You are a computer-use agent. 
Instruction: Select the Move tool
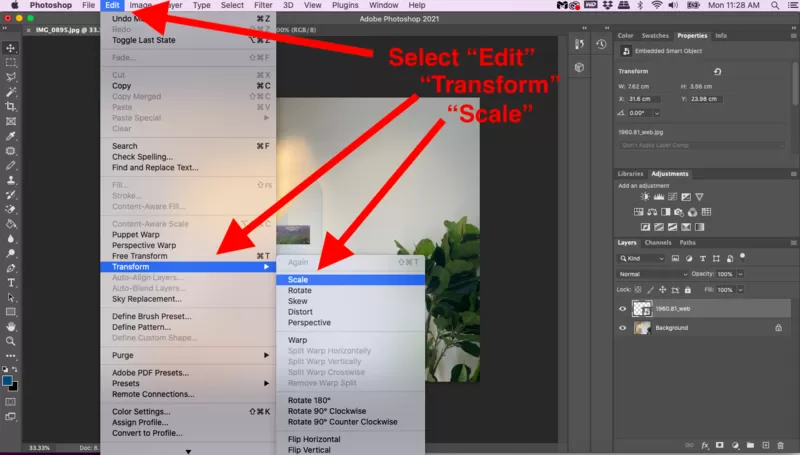click(x=11, y=48)
